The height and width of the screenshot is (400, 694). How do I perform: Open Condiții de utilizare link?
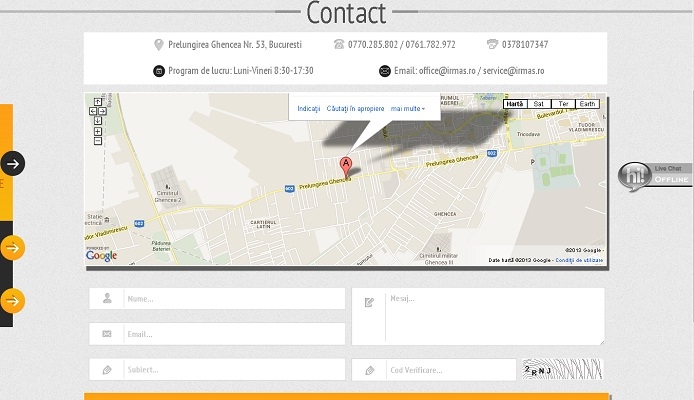(x=579, y=260)
